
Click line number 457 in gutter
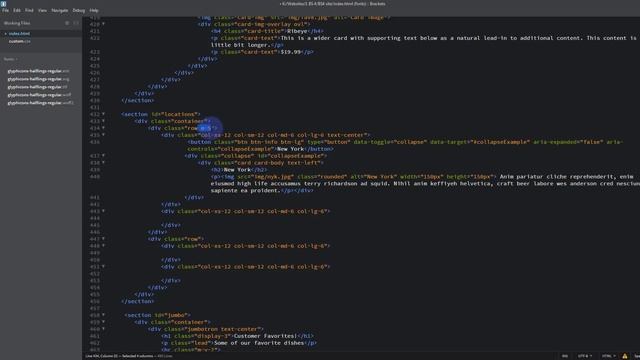tap(95, 309)
